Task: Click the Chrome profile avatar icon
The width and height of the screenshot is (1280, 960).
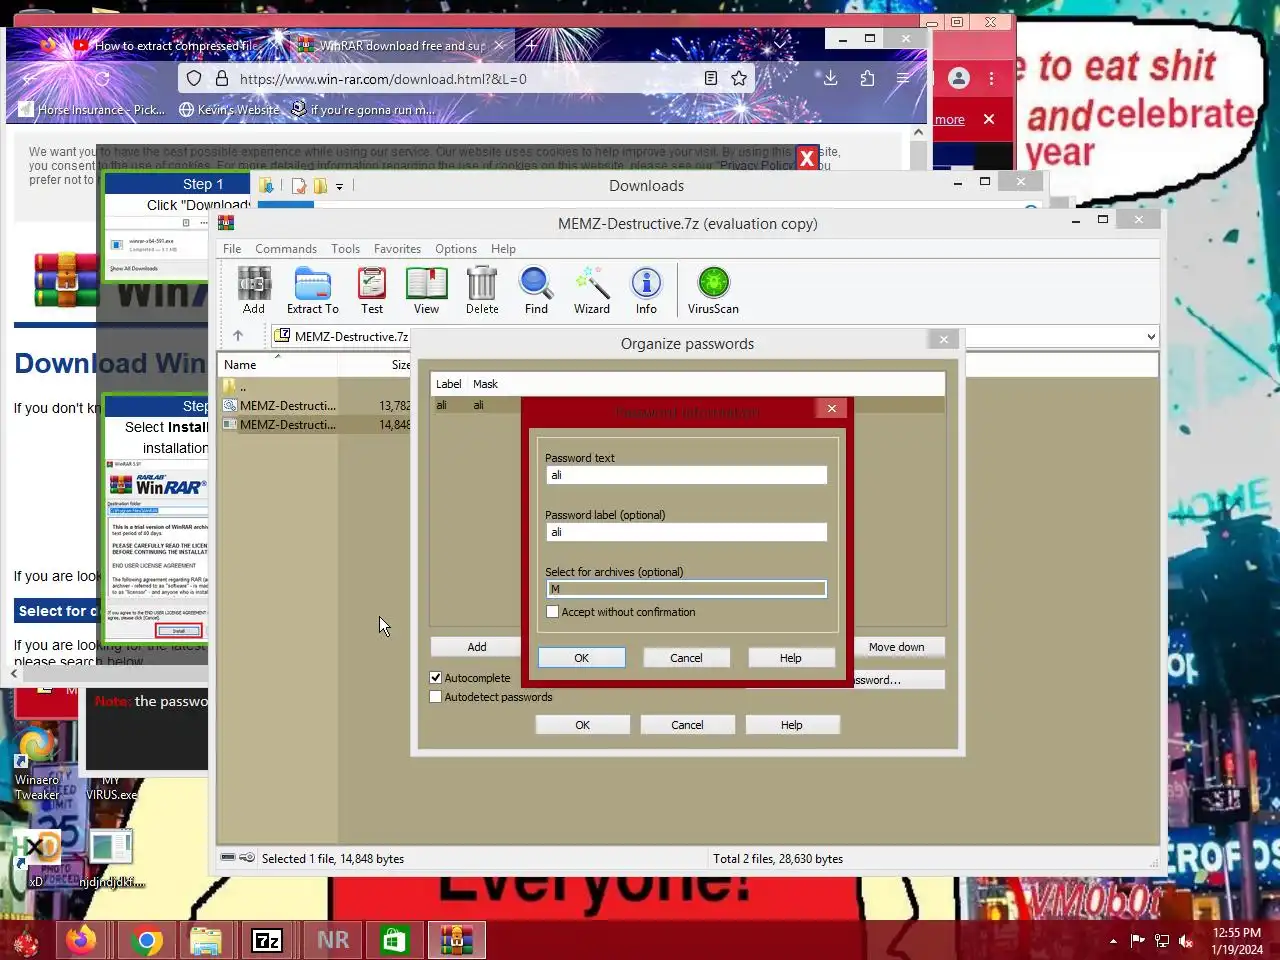Action: pos(958,78)
